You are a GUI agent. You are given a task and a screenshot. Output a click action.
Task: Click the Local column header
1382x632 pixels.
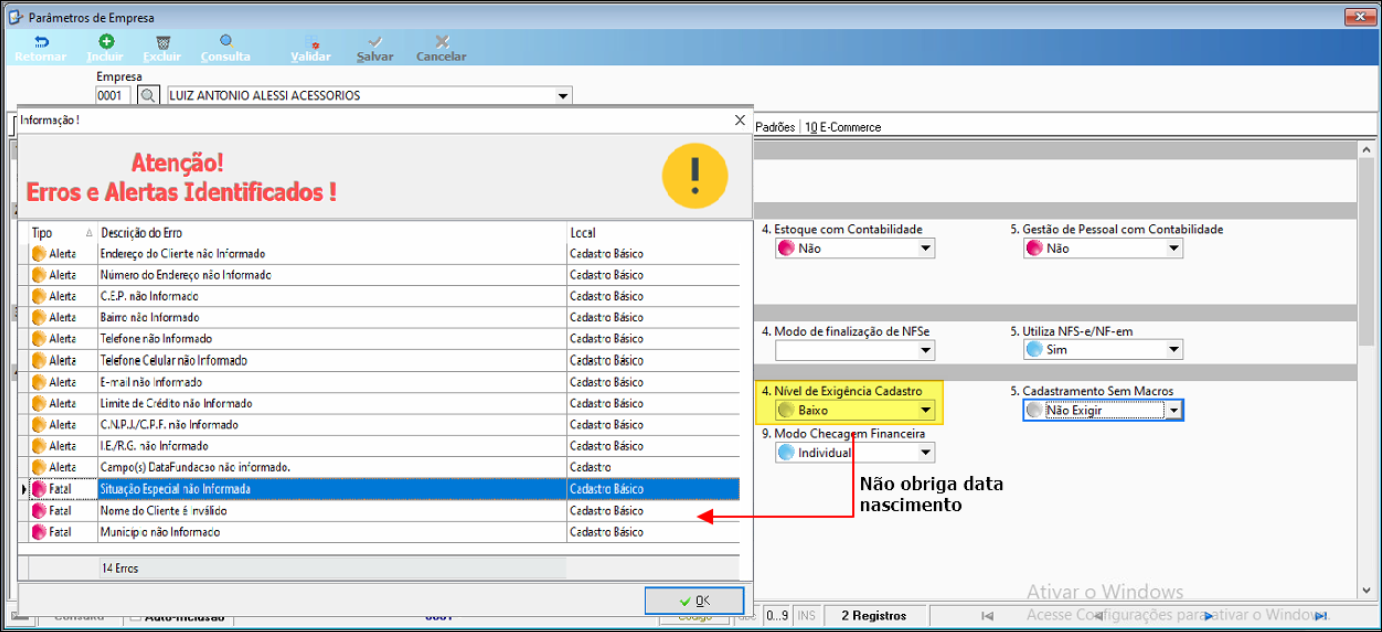[x=653, y=233]
